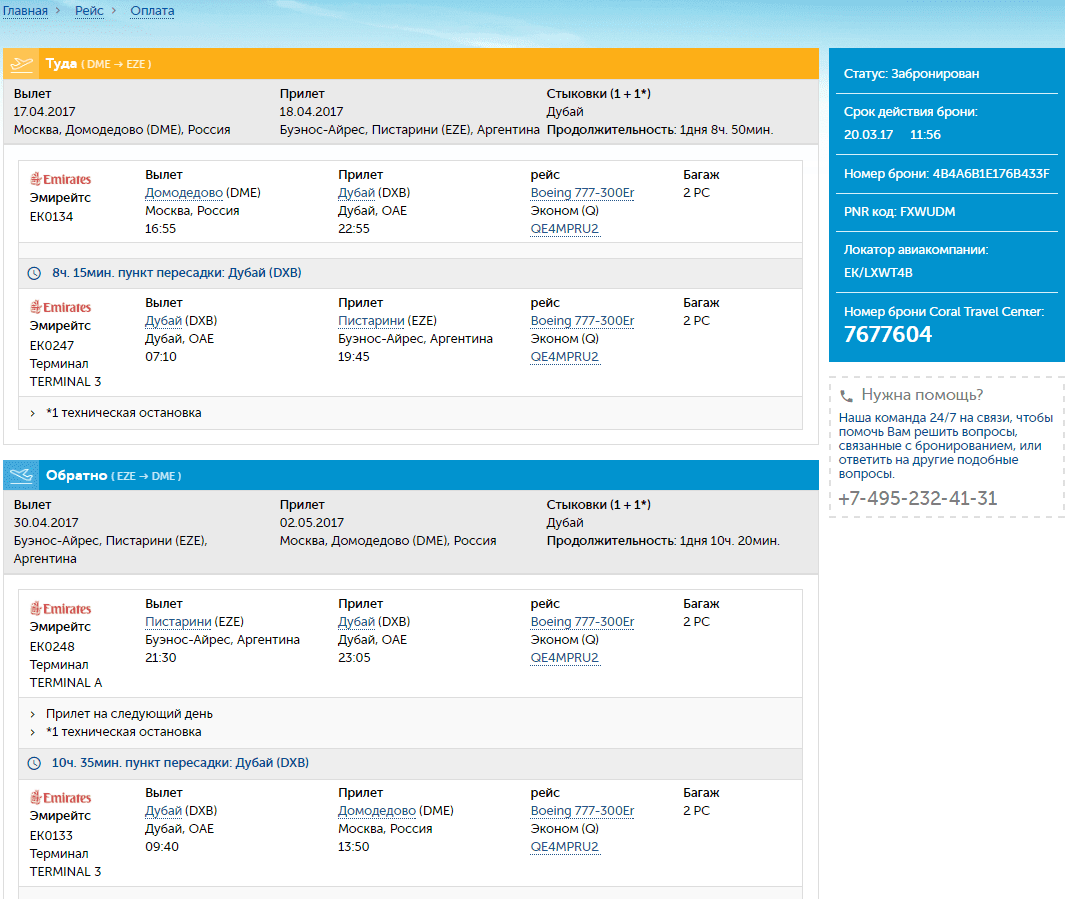Click return departure date 30.04.2017
This screenshot has height=899, width=1065.
point(46,522)
